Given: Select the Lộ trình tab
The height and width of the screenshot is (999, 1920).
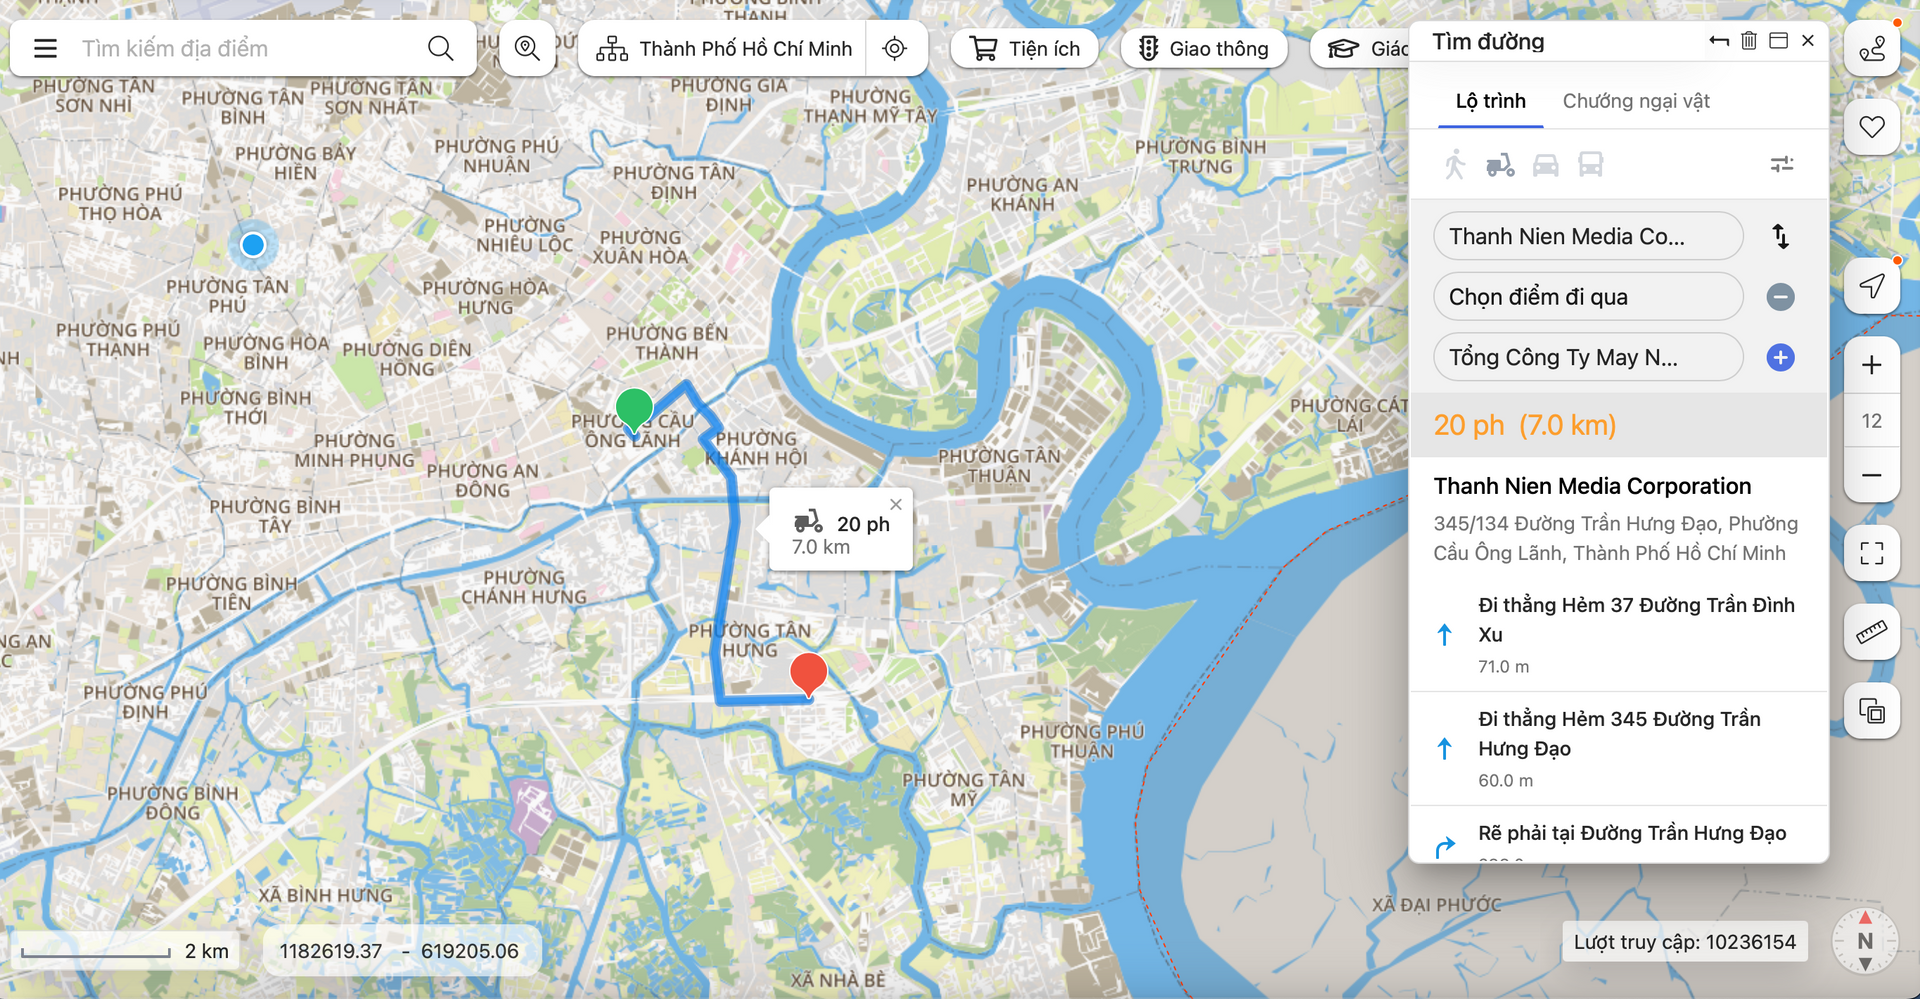Looking at the screenshot, I should click(x=1490, y=101).
